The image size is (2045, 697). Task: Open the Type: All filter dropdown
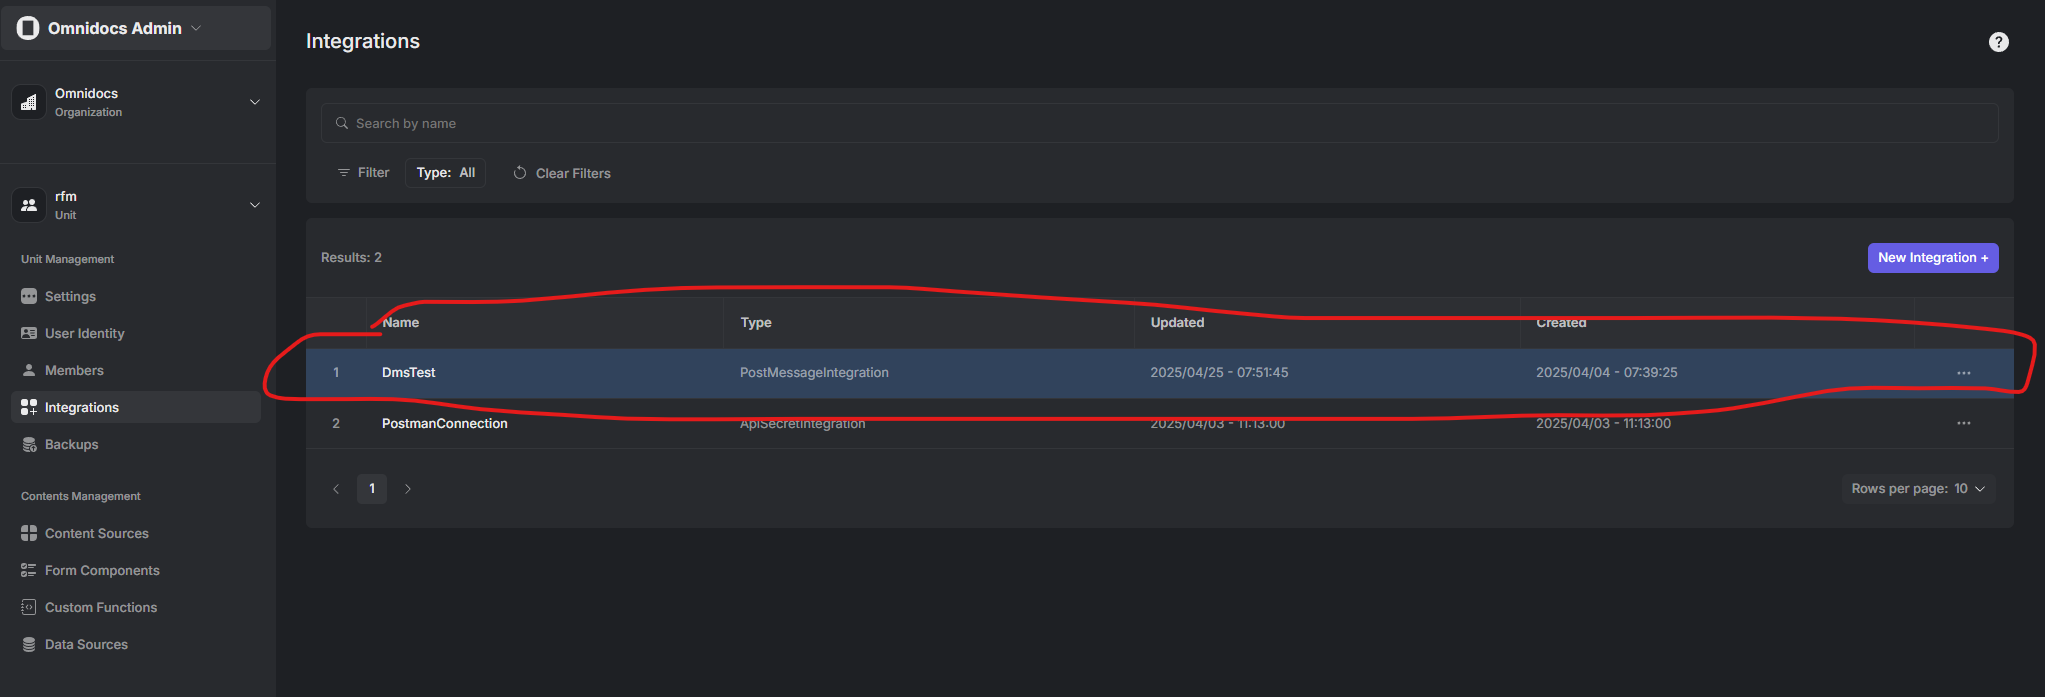click(445, 173)
